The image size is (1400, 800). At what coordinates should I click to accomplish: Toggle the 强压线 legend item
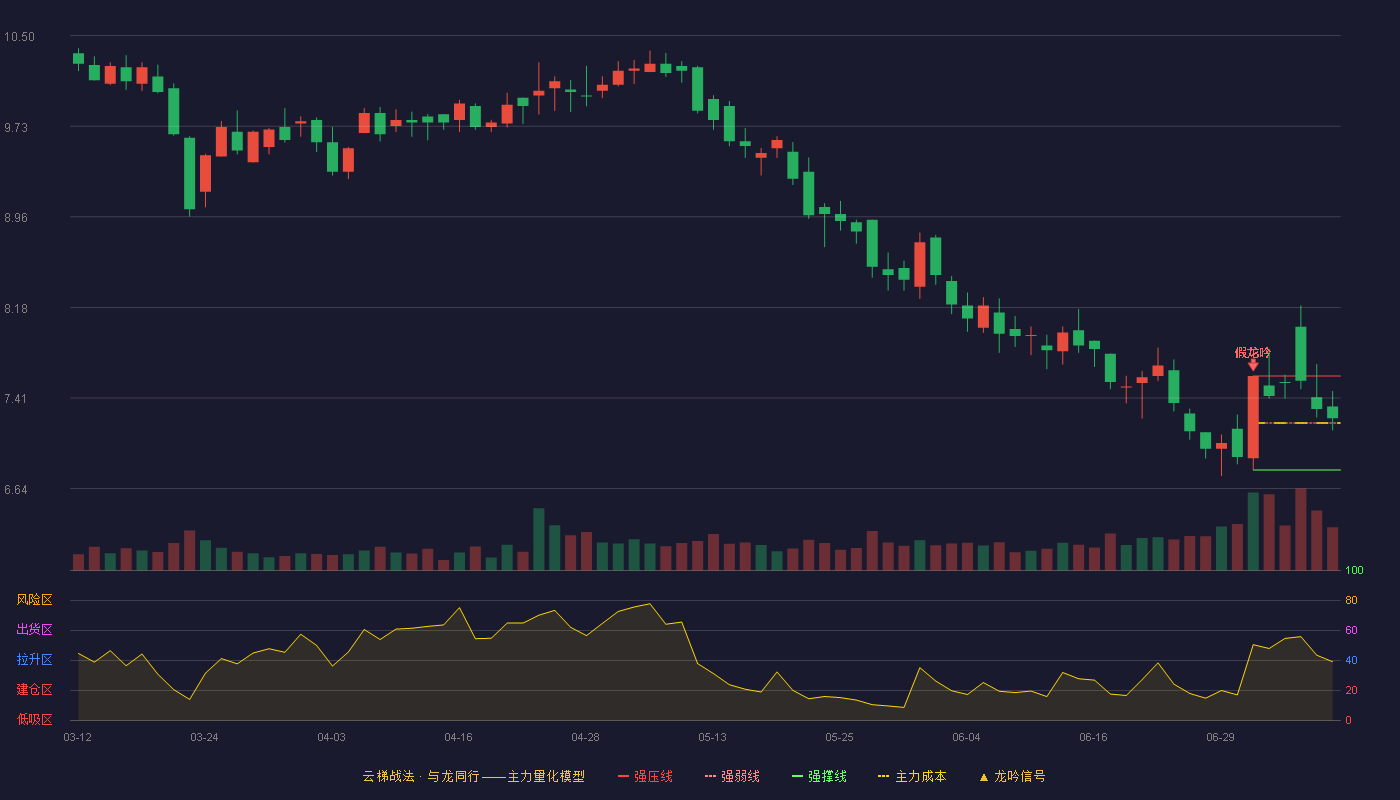click(x=645, y=776)
